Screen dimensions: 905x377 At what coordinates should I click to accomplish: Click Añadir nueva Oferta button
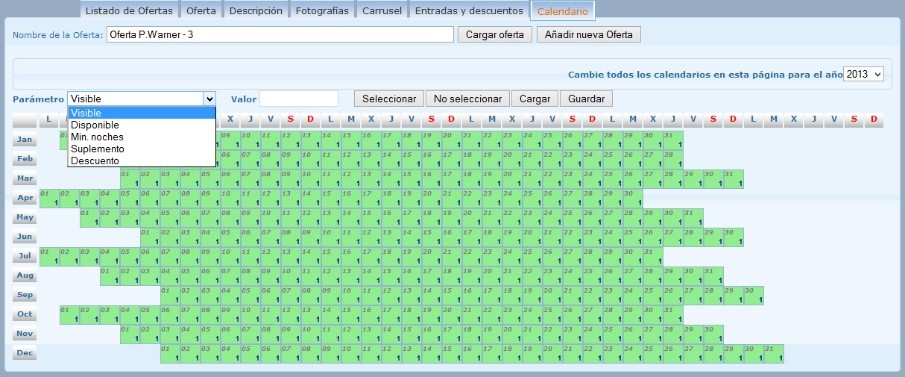(x=589, y=35)
